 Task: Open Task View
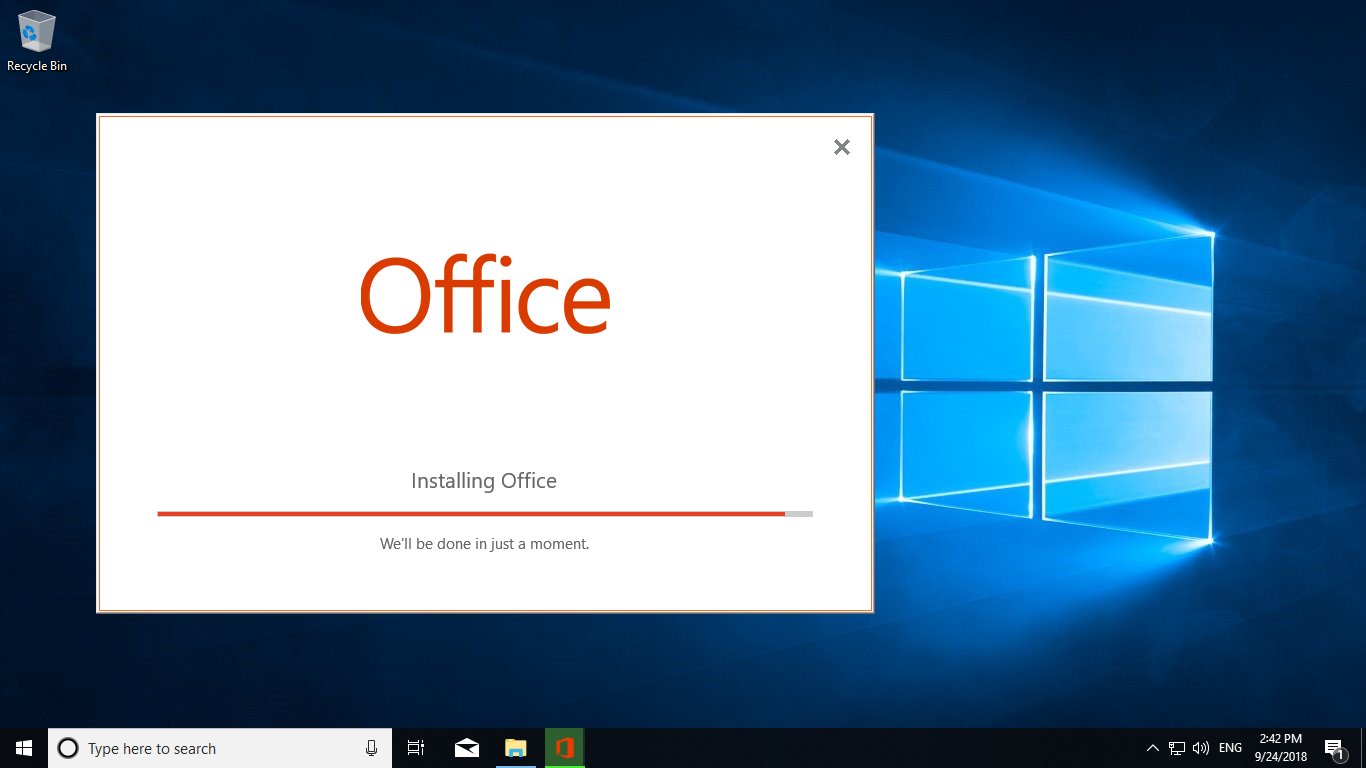416,747
